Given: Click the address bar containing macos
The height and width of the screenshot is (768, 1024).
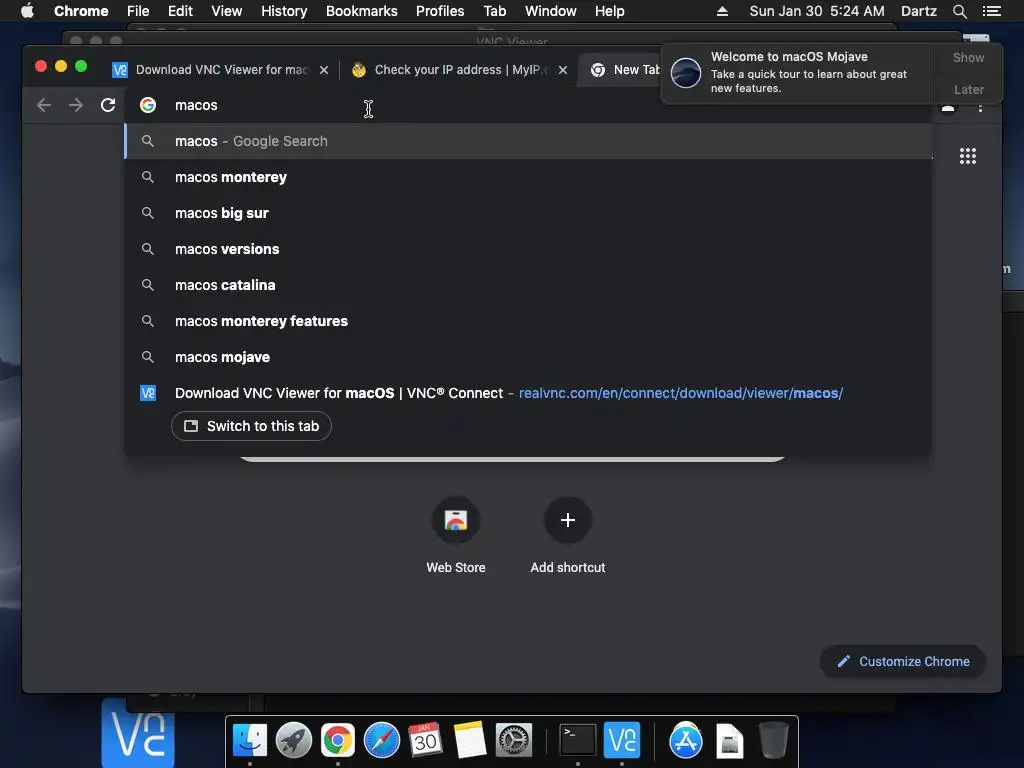Looking at the screenshot, I should tap(528, 105).
